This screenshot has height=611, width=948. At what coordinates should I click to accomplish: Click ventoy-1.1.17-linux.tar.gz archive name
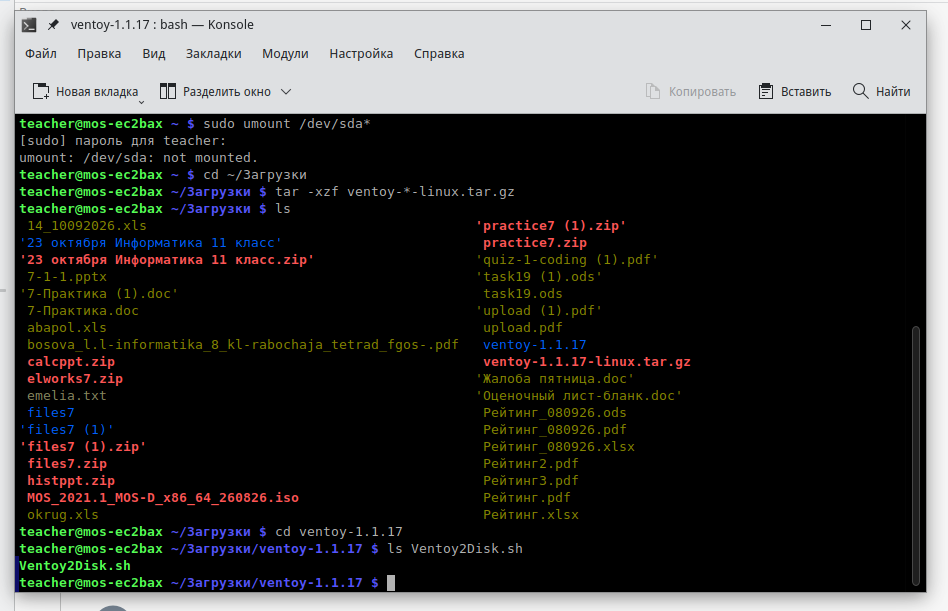[586, 361]
